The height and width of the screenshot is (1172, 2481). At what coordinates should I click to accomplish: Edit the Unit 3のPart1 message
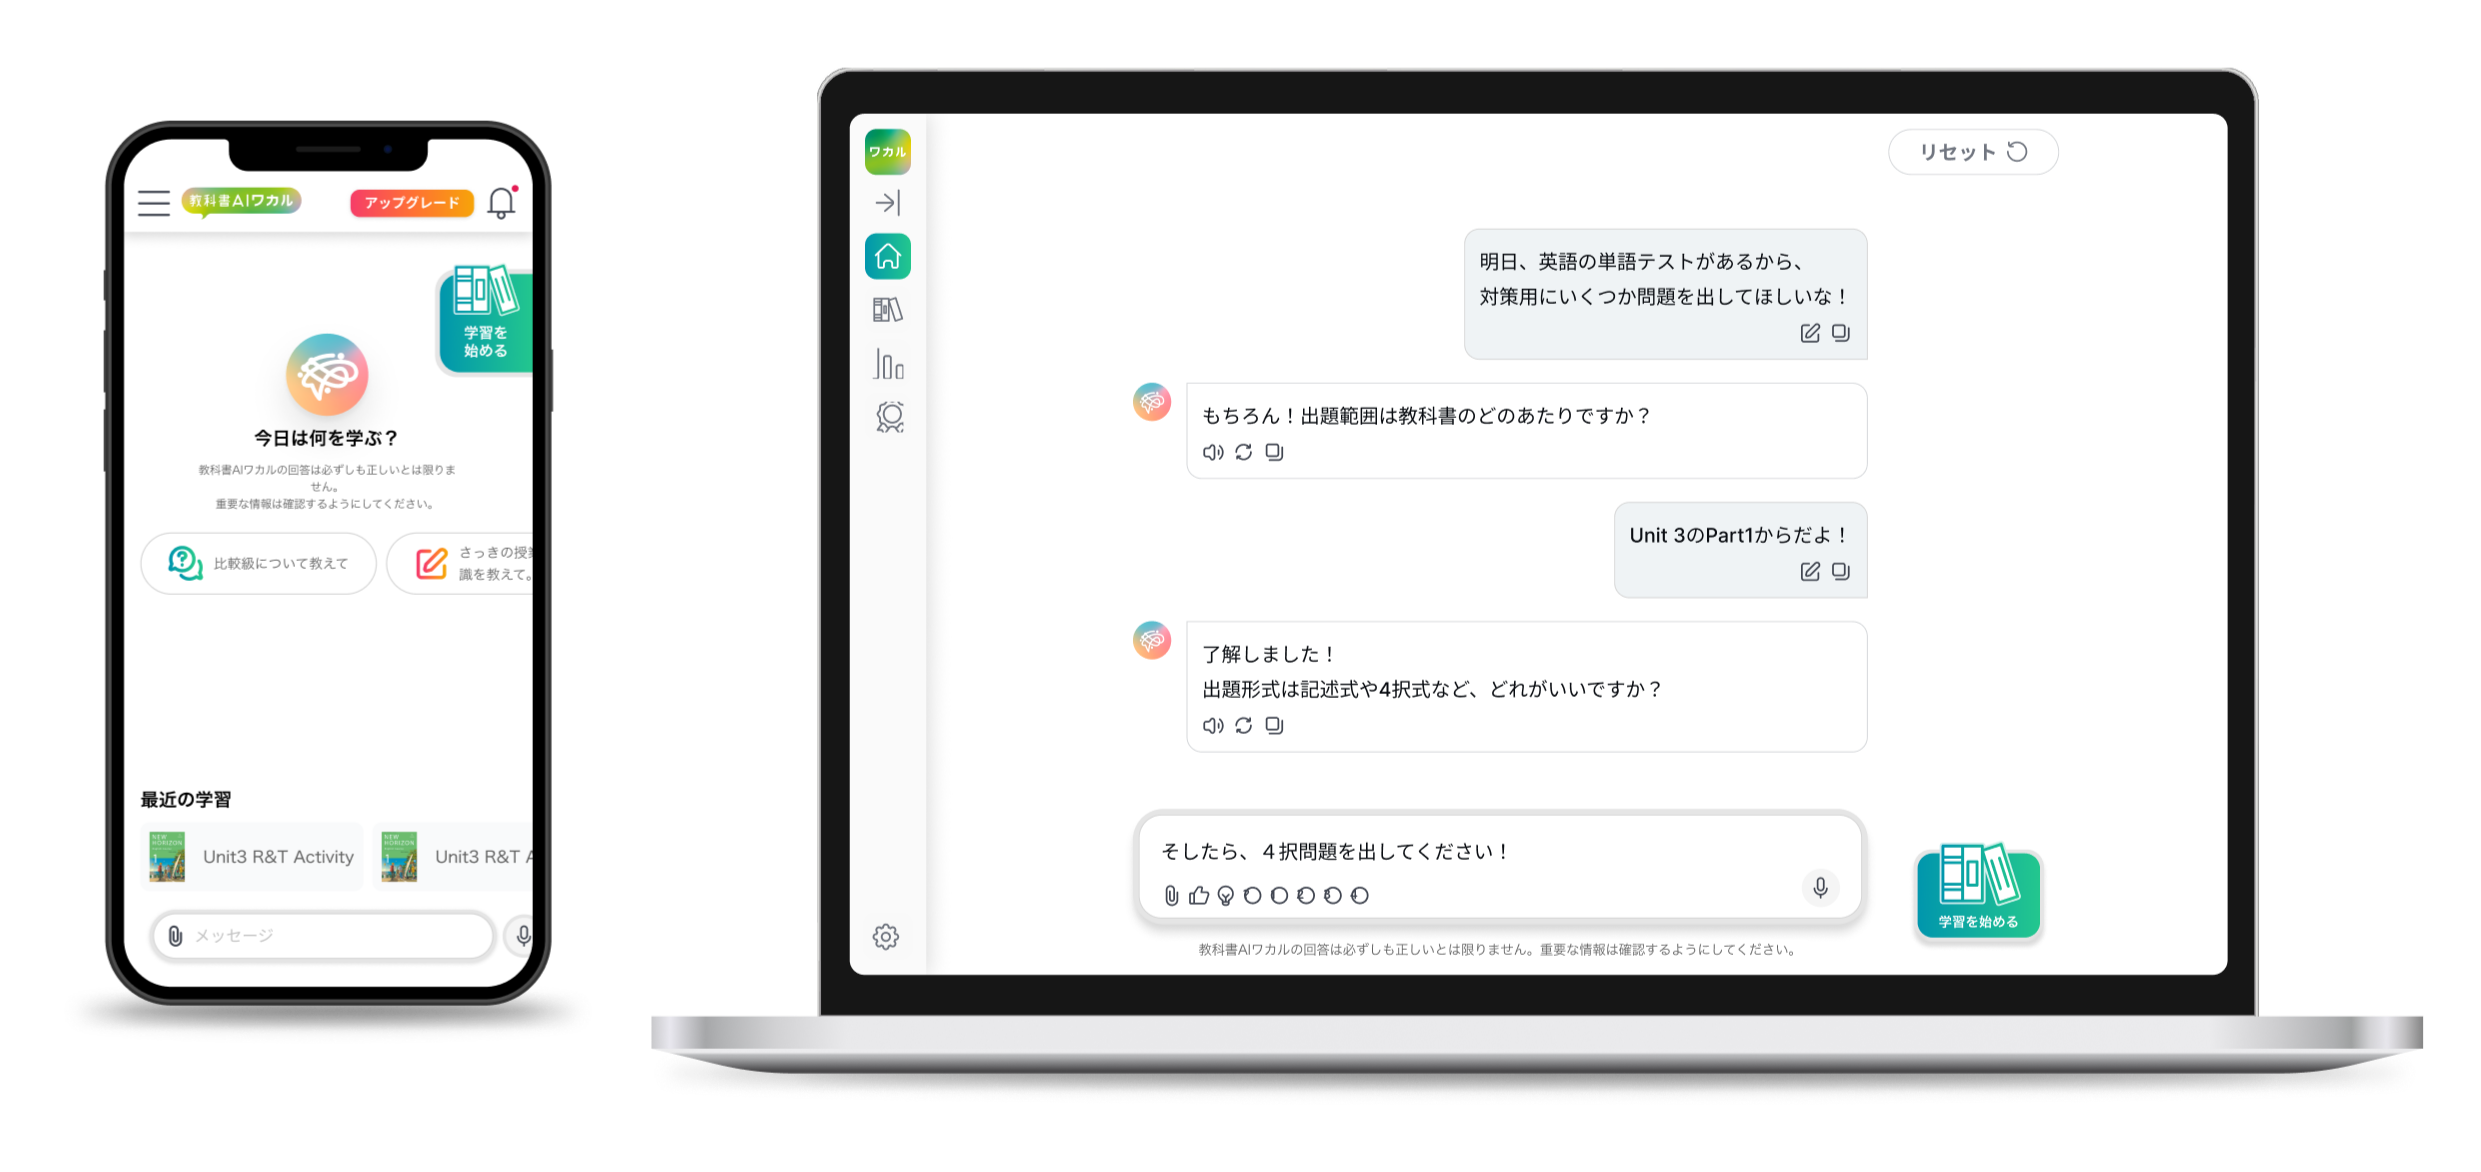point(1810,572)
